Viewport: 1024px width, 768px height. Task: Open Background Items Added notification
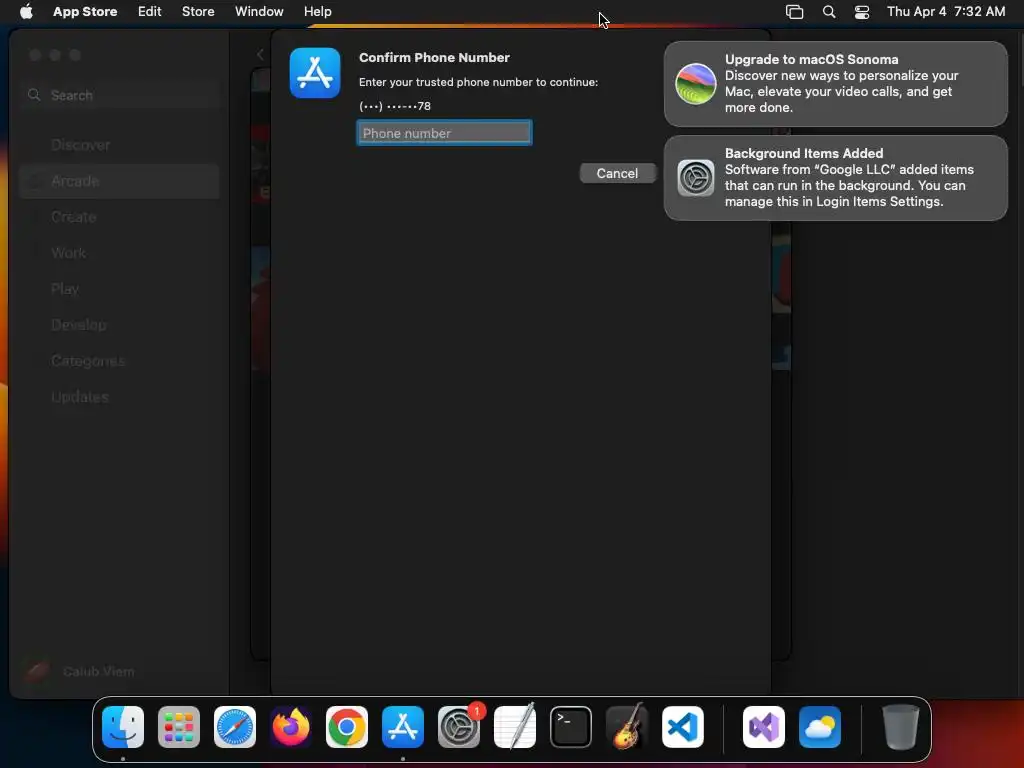click(835, 178)
